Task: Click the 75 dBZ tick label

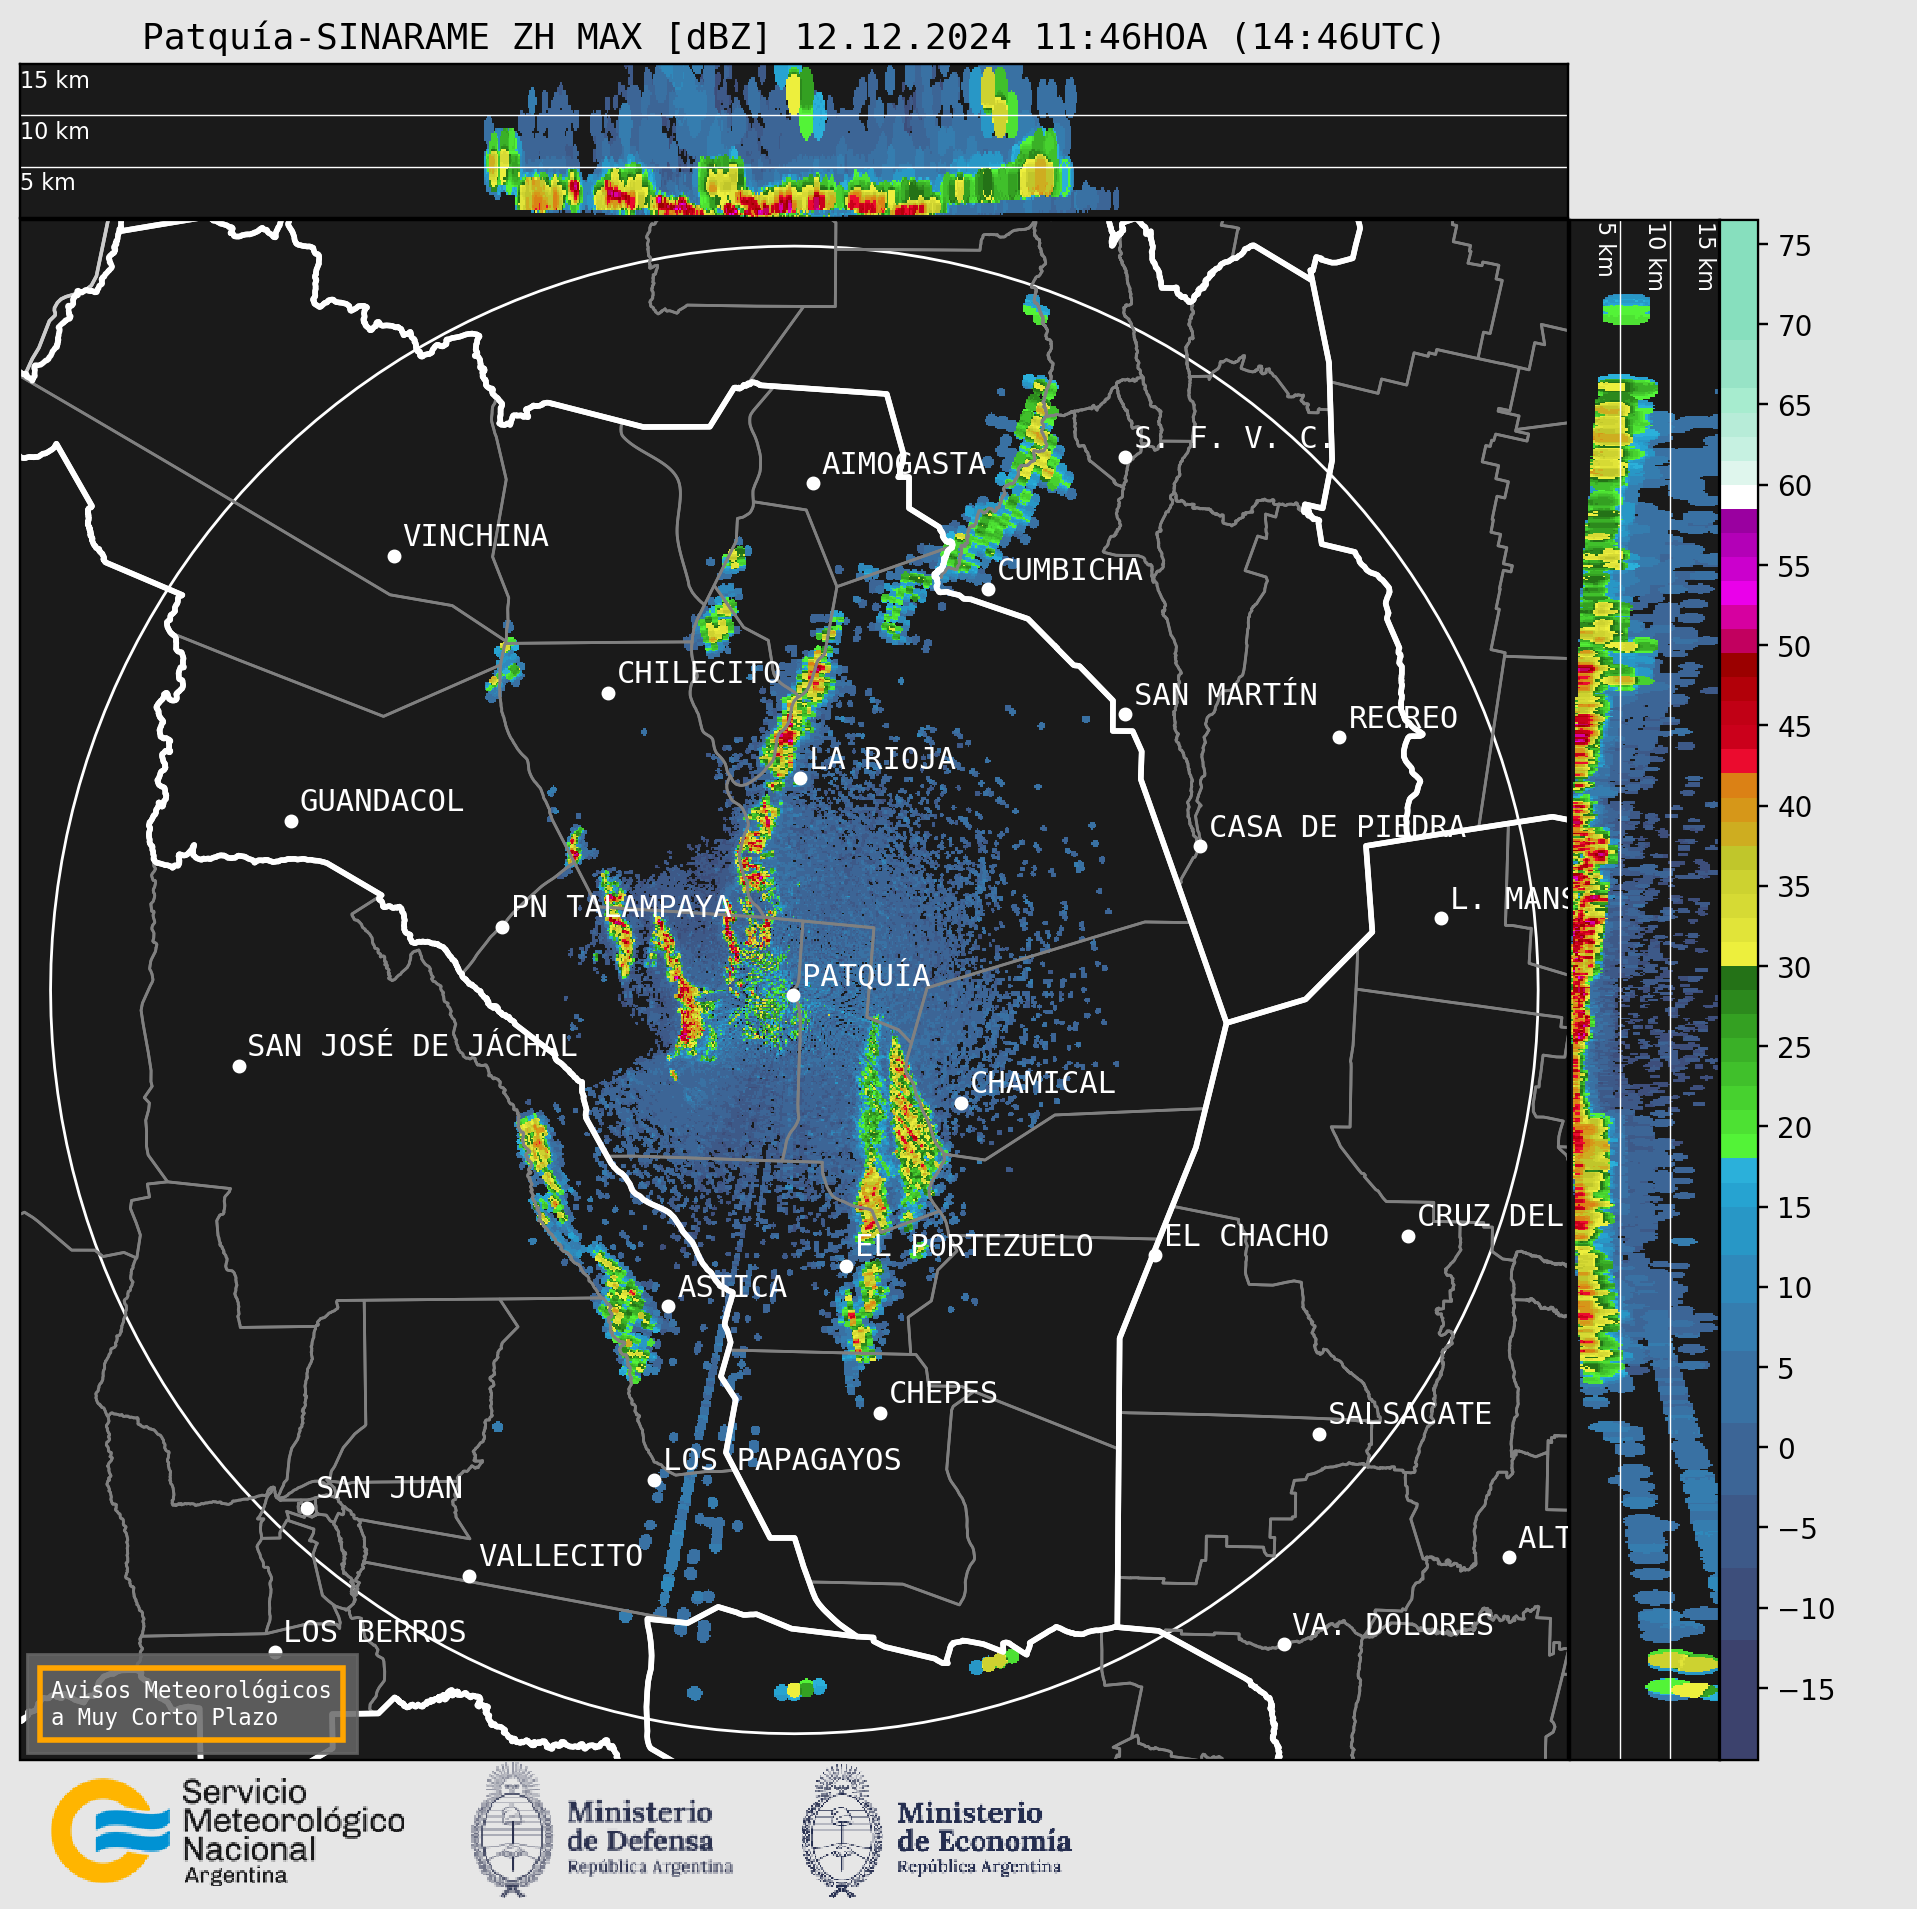Action: click(1795, 245)
